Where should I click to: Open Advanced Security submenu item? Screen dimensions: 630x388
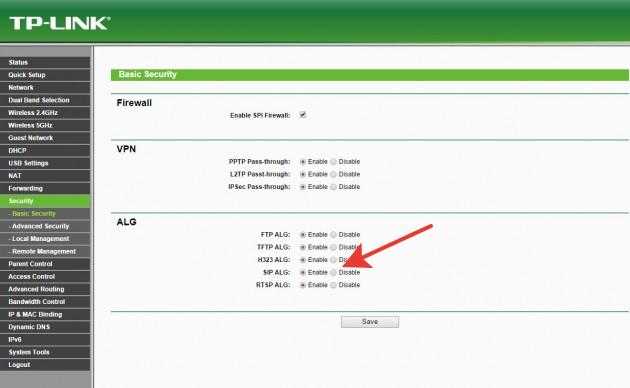[x=45, y=226]
